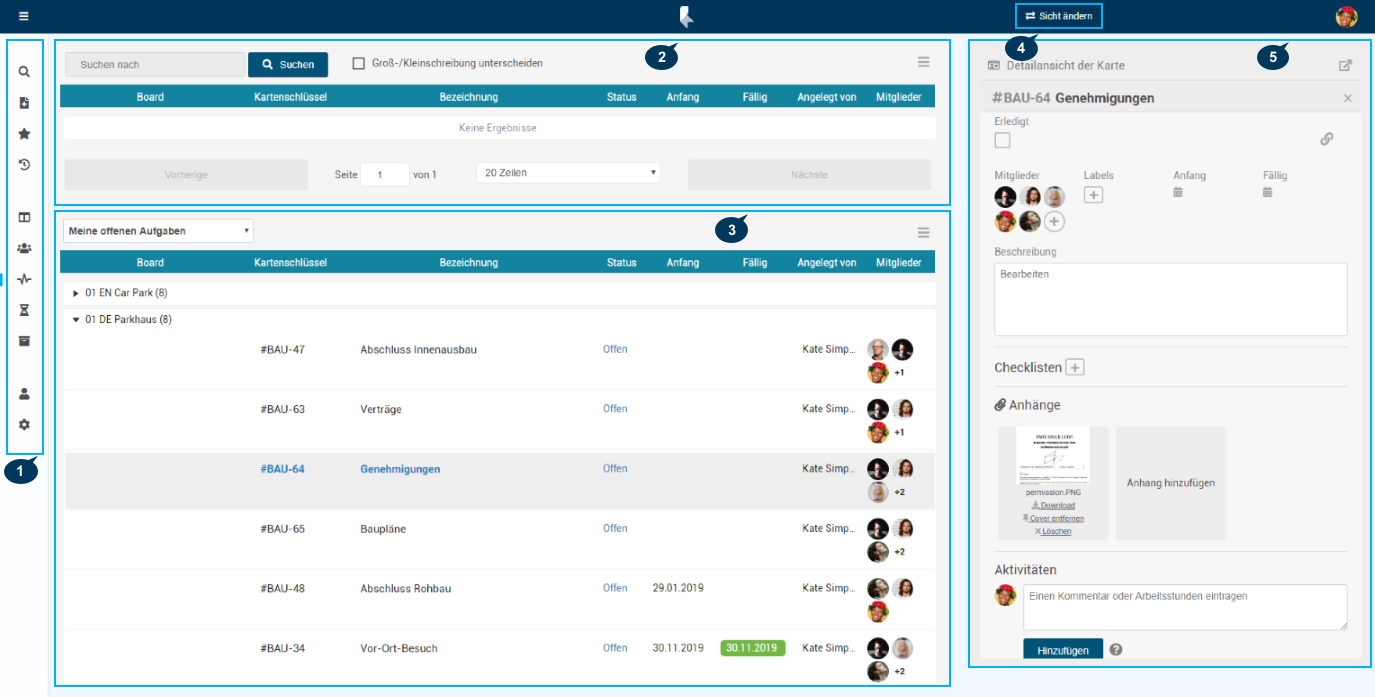
Task: Click the Suchen button
Action: click(x=288, y=65)
